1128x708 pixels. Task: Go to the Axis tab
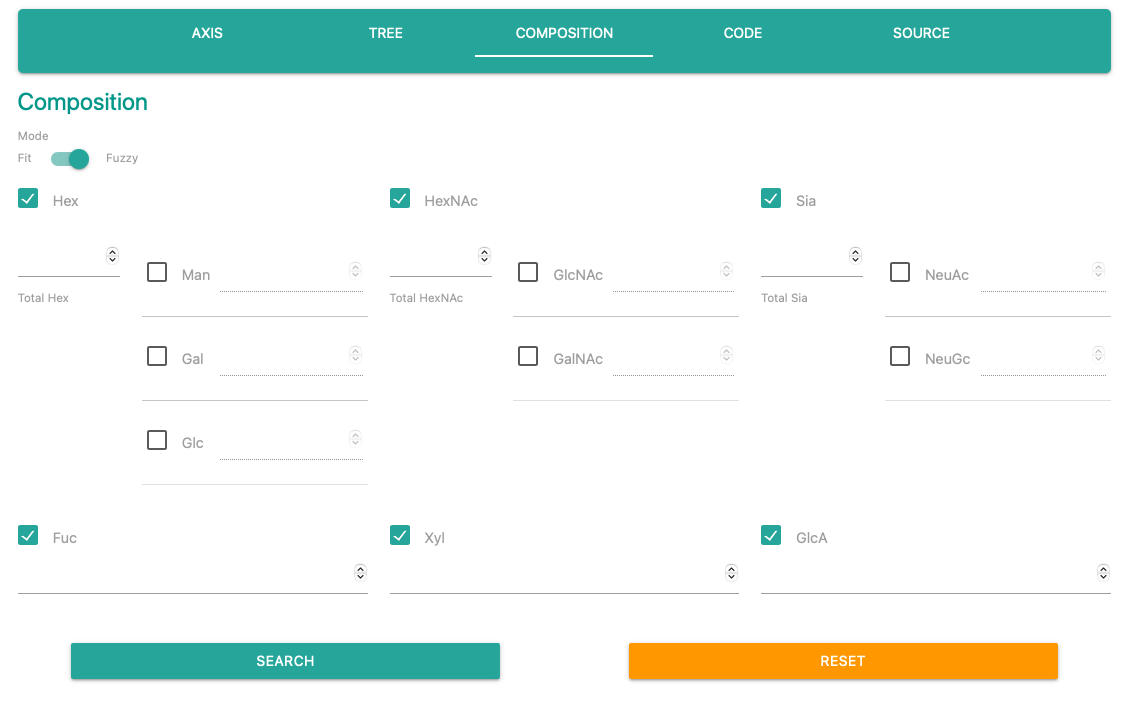207,33
